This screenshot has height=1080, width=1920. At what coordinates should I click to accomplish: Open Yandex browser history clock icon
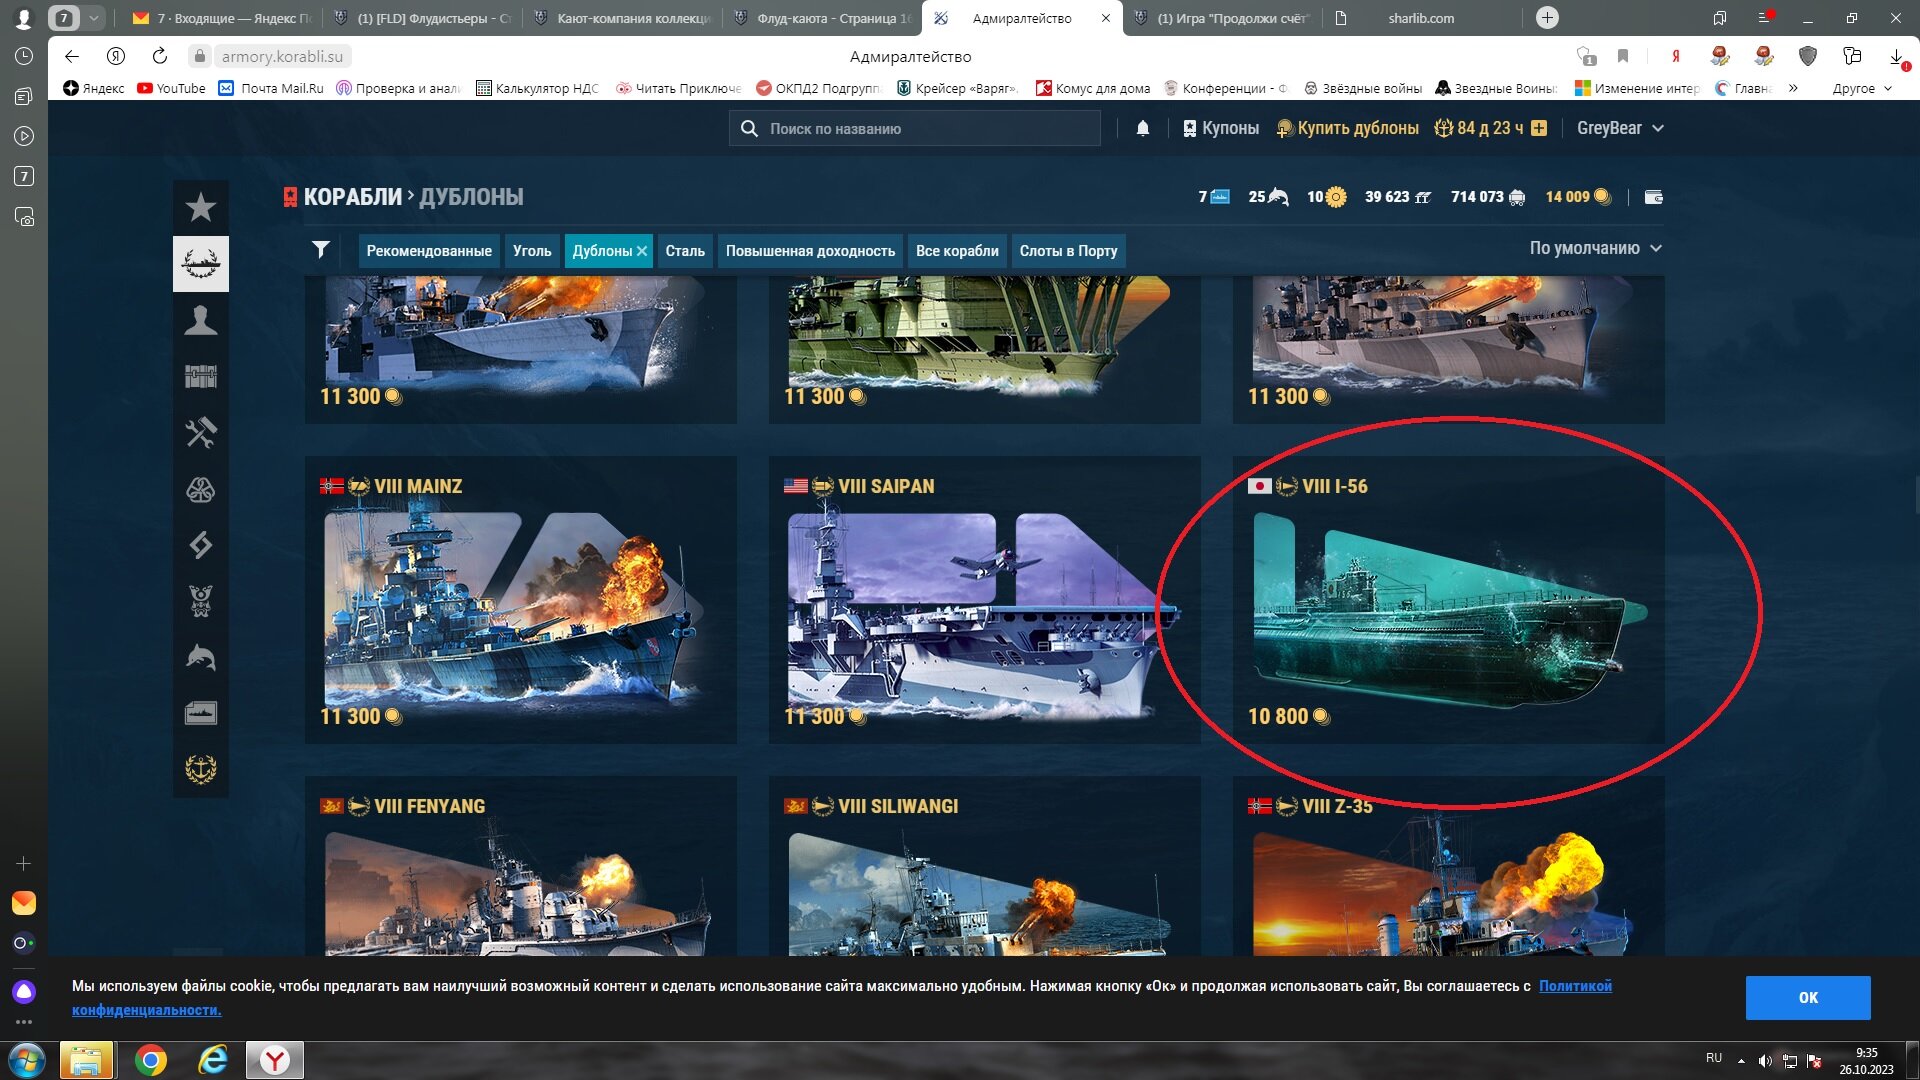click(x=24, y=57)
